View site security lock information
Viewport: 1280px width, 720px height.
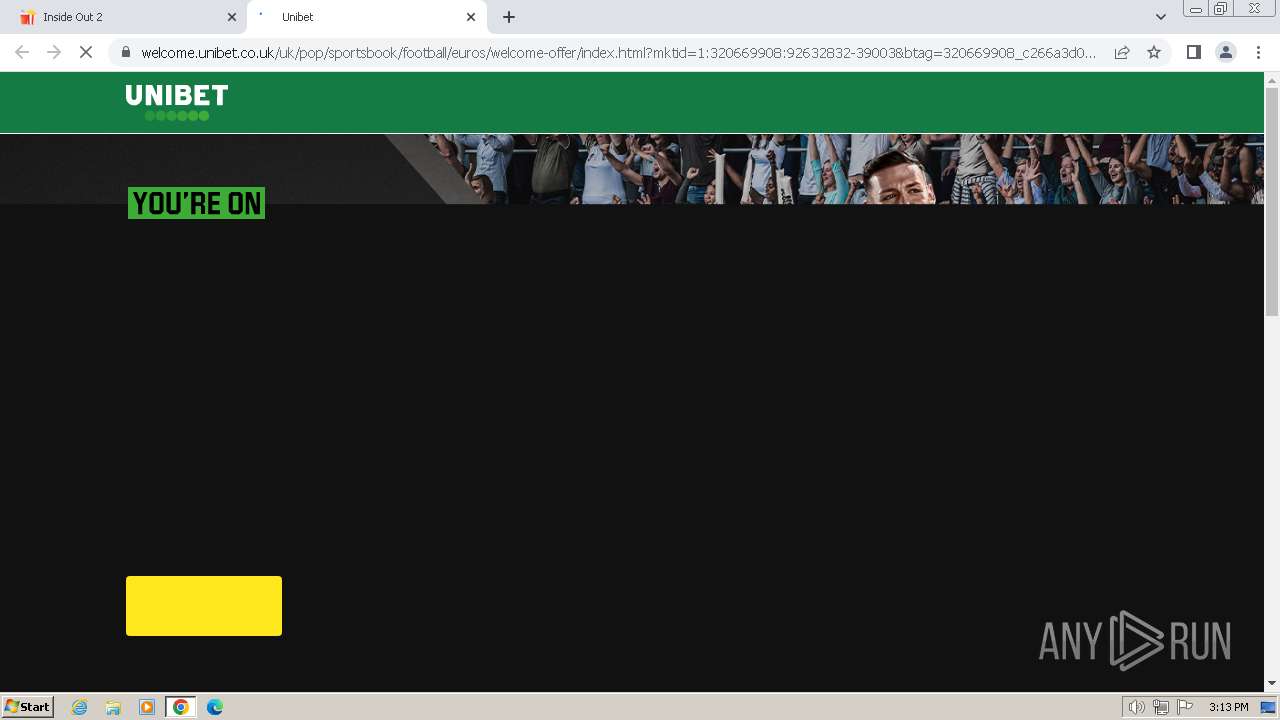tap(125, 52)
